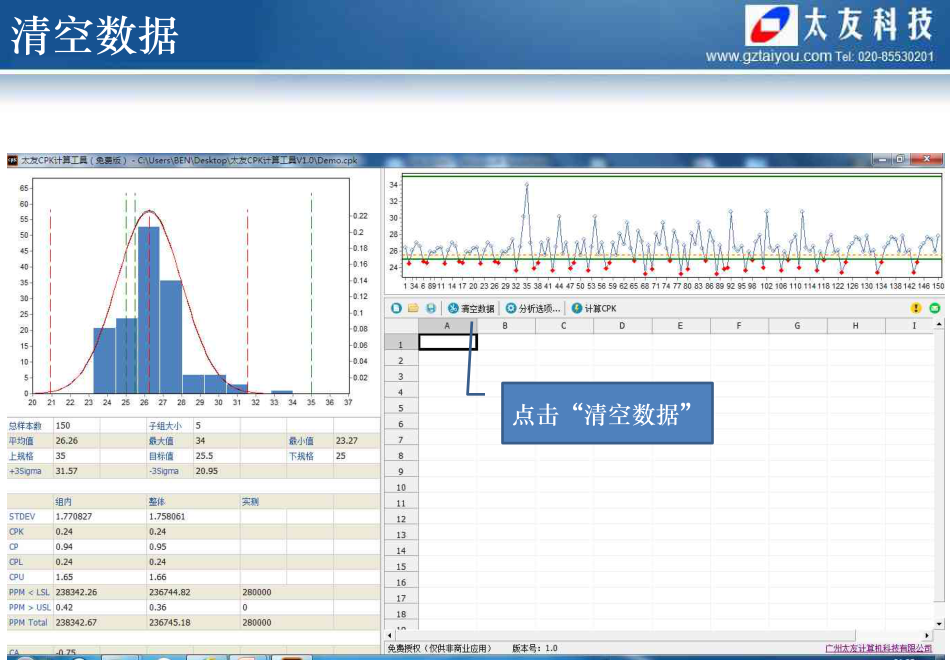Viewport: 950px width, 661px height.
Task: Click the application title bar icon
Action: pyautogui.click(x=12, y=161)
